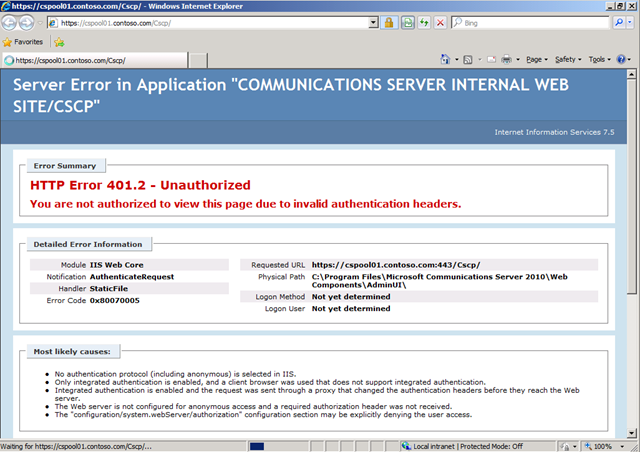
Task: Open the Safety menu
Action: (567, 60)
